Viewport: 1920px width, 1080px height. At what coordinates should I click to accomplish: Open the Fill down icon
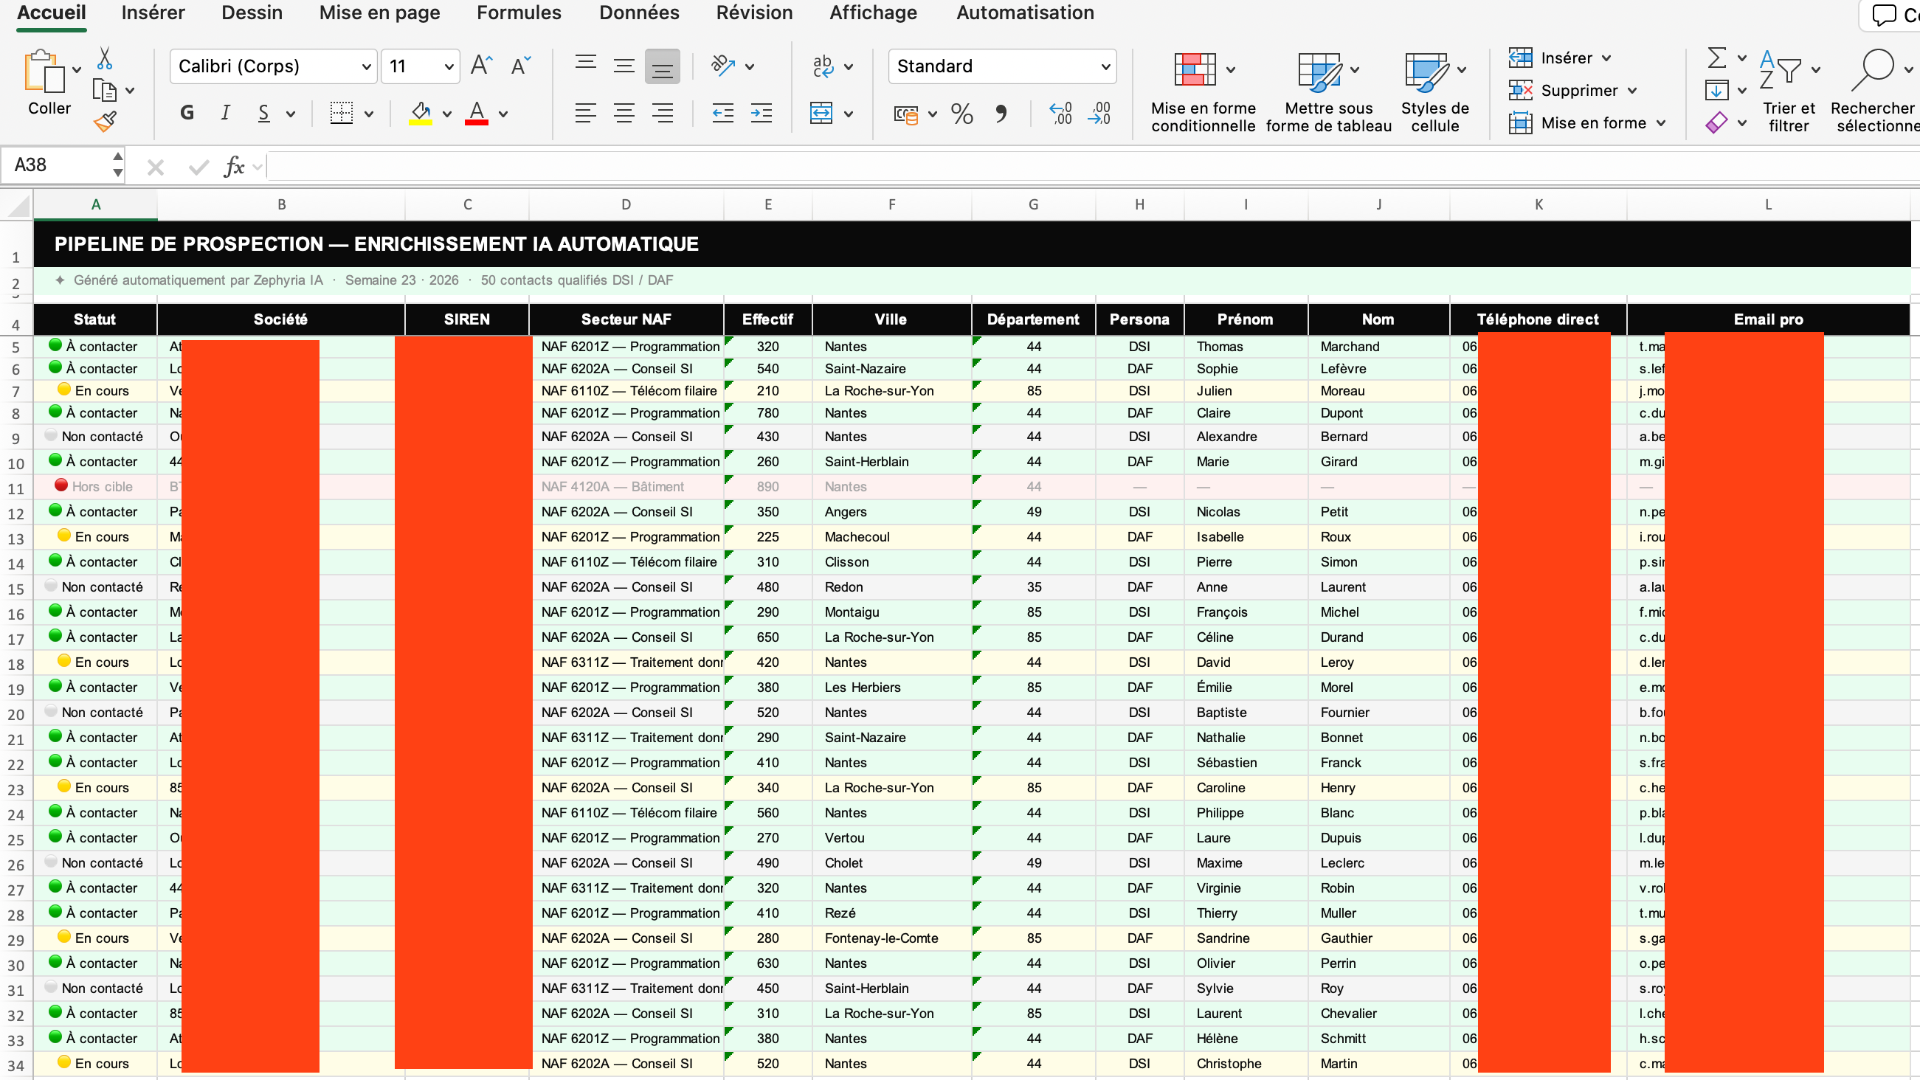pyautogui.click(x=1717, y=90)
